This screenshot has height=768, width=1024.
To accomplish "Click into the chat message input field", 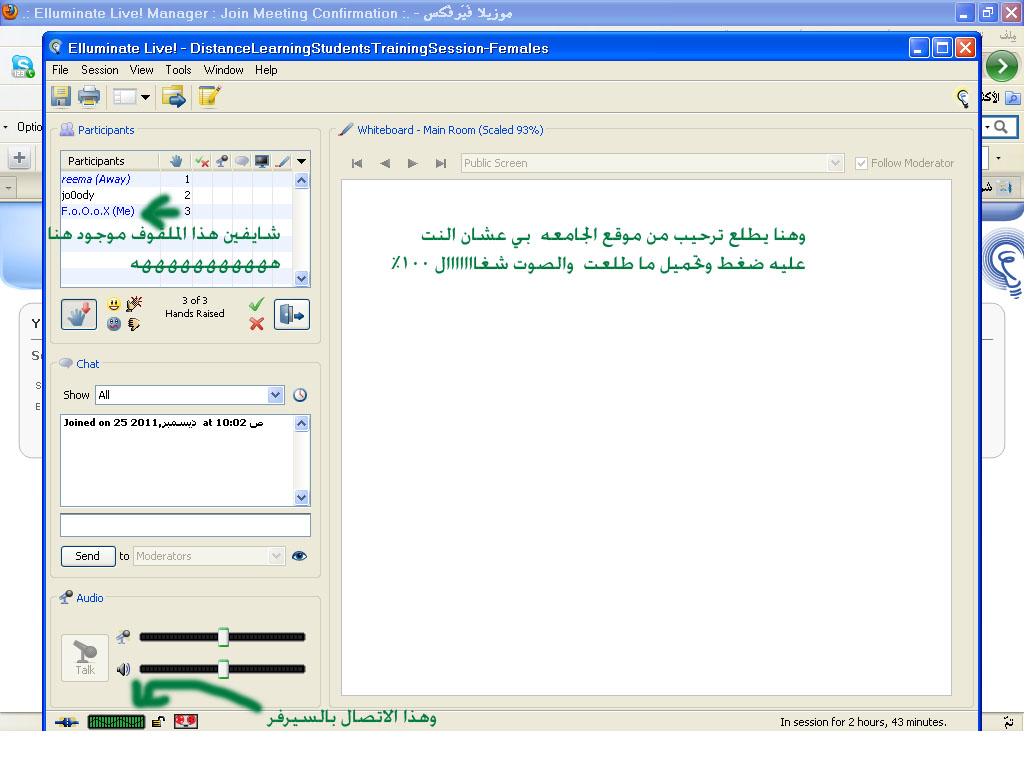I will [185, 525].
